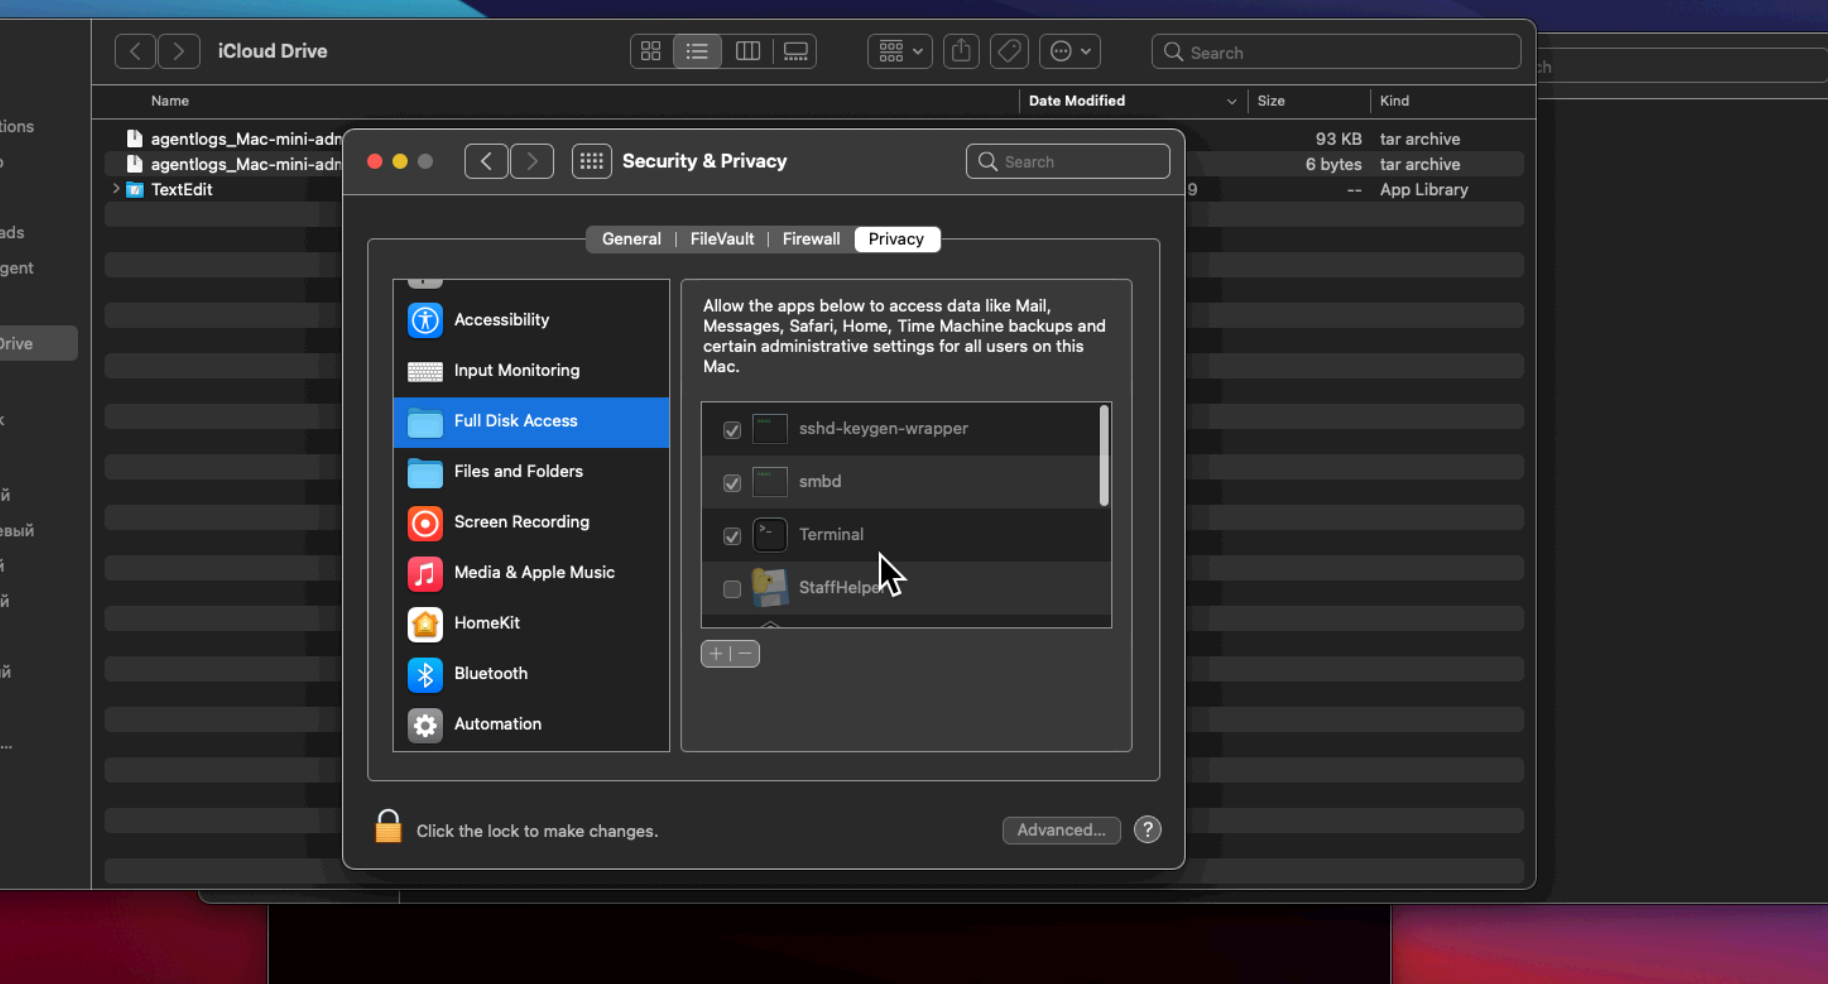Toggle the Terminal checkbox
The width and height of the screenshot is (1828, 984).
click(x=732, y=536)
